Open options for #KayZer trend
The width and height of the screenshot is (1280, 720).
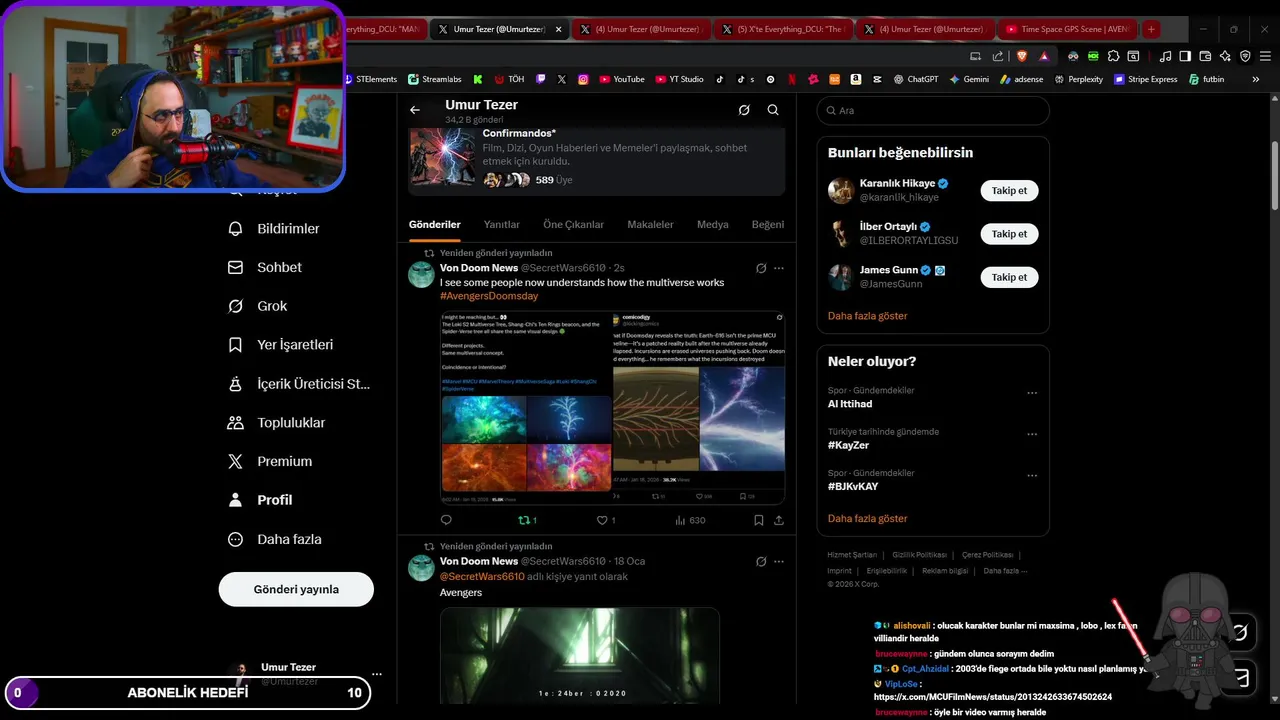[x=1032, y=435]
